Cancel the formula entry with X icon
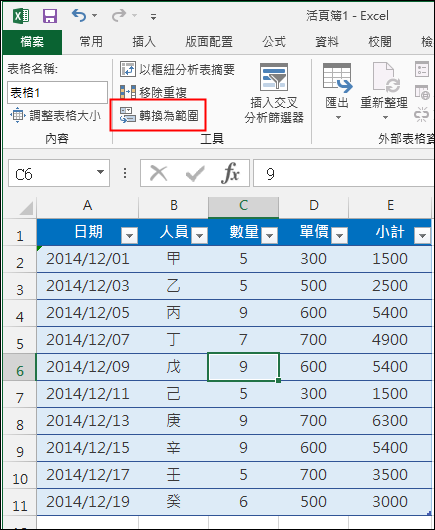435x530 pixels. (159, 174)
